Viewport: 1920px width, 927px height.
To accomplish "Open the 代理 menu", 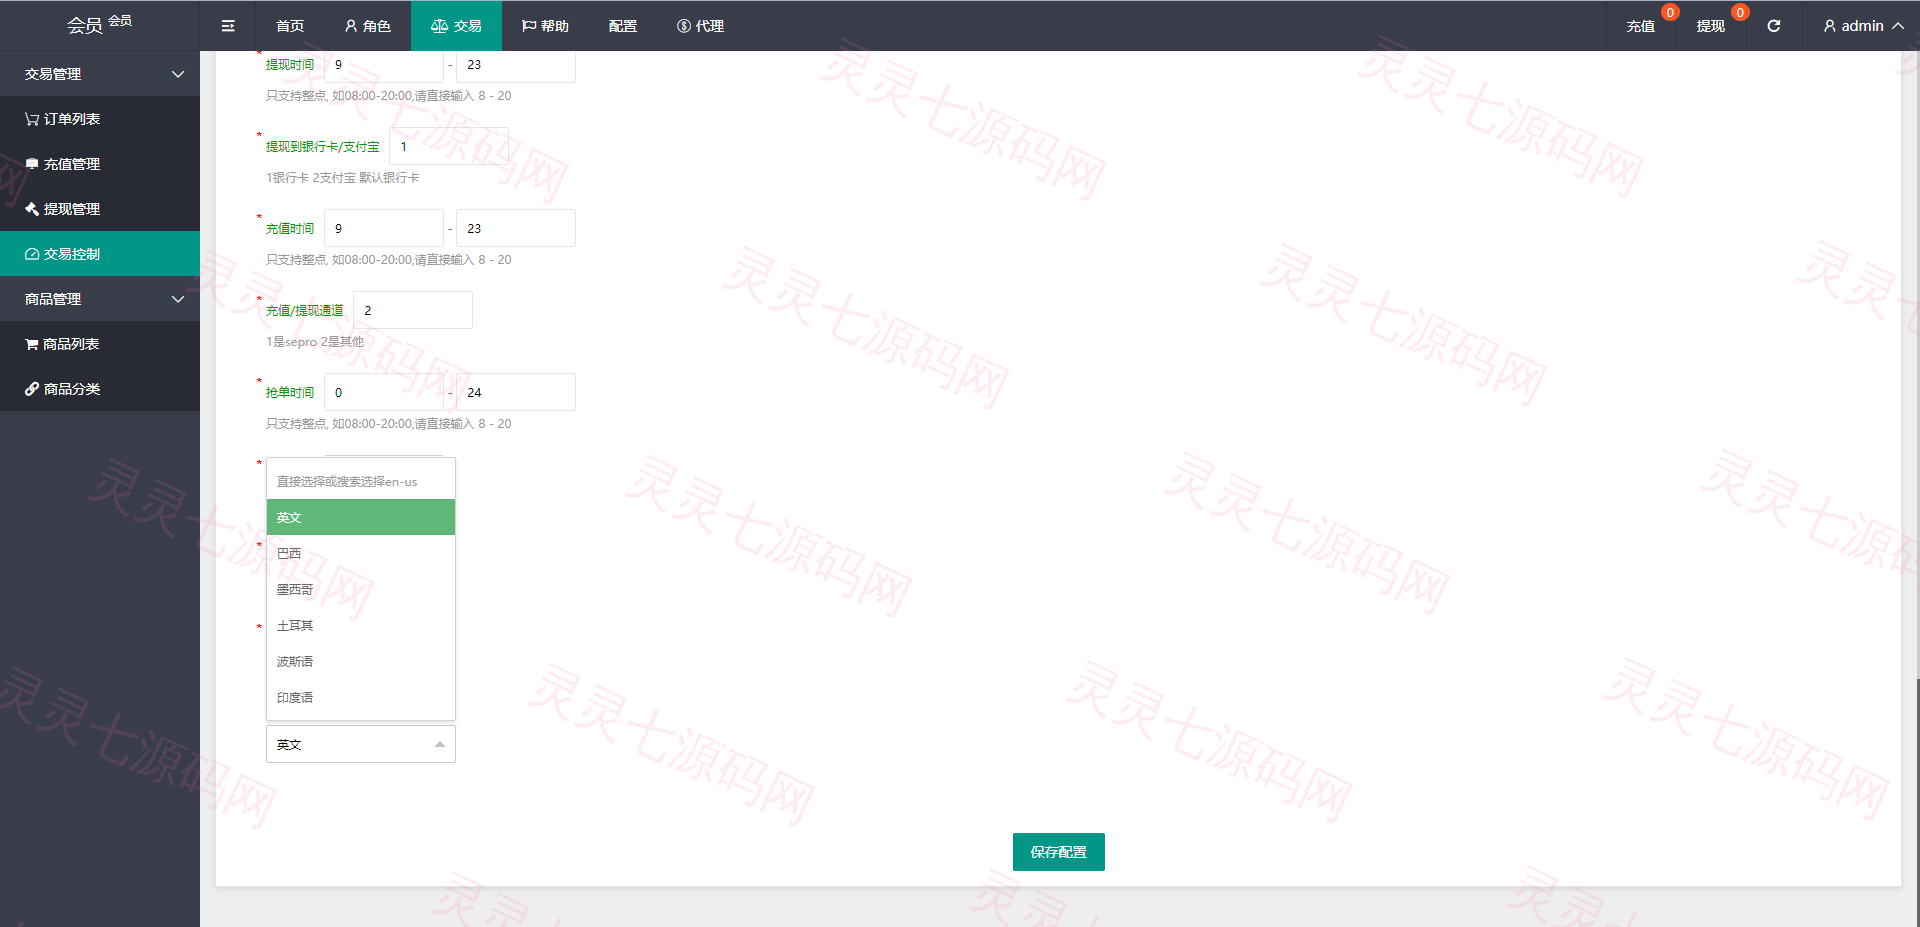I will (700, 26).
